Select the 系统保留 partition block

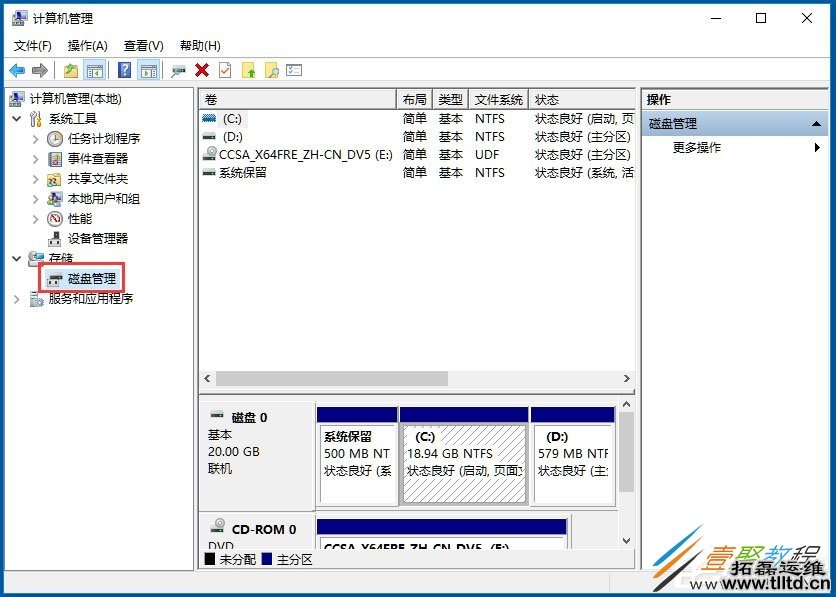tap(357, 455)
